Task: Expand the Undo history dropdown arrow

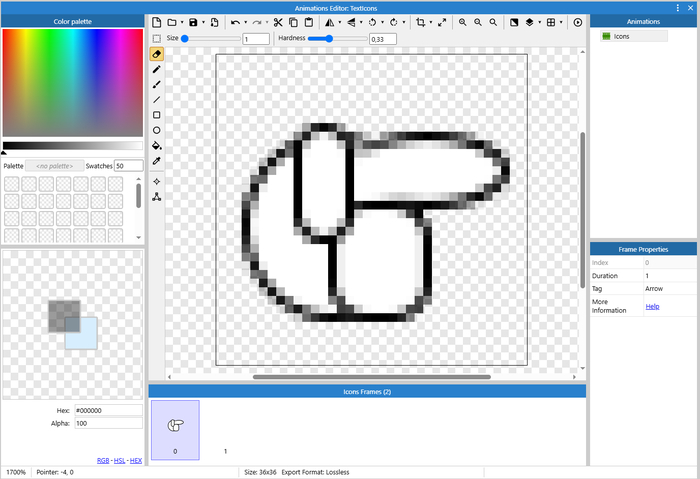Action: [246, 22]
